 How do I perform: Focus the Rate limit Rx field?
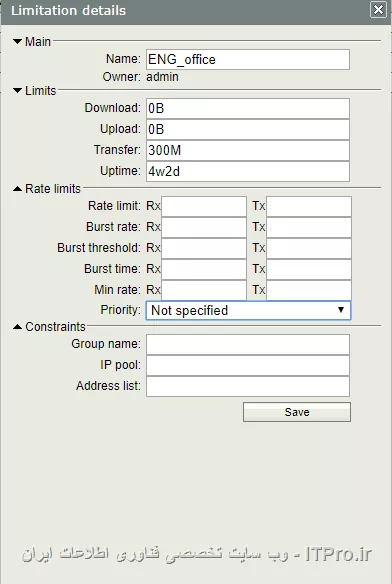204,206
